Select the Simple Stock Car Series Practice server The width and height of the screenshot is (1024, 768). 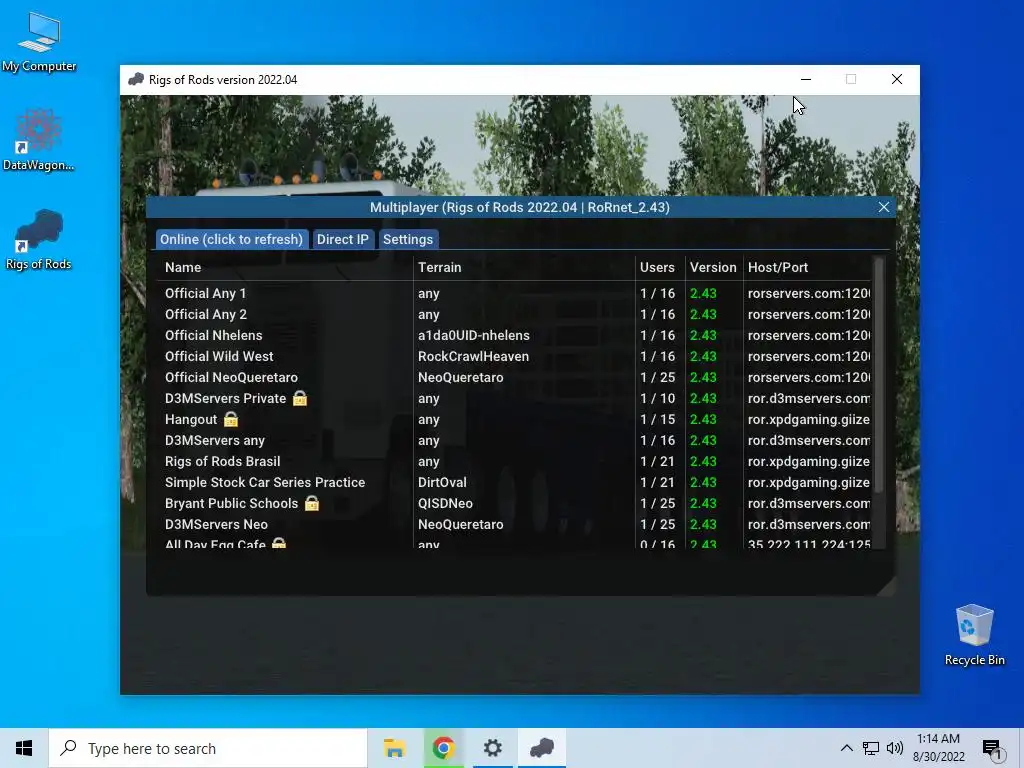[516, 482]
